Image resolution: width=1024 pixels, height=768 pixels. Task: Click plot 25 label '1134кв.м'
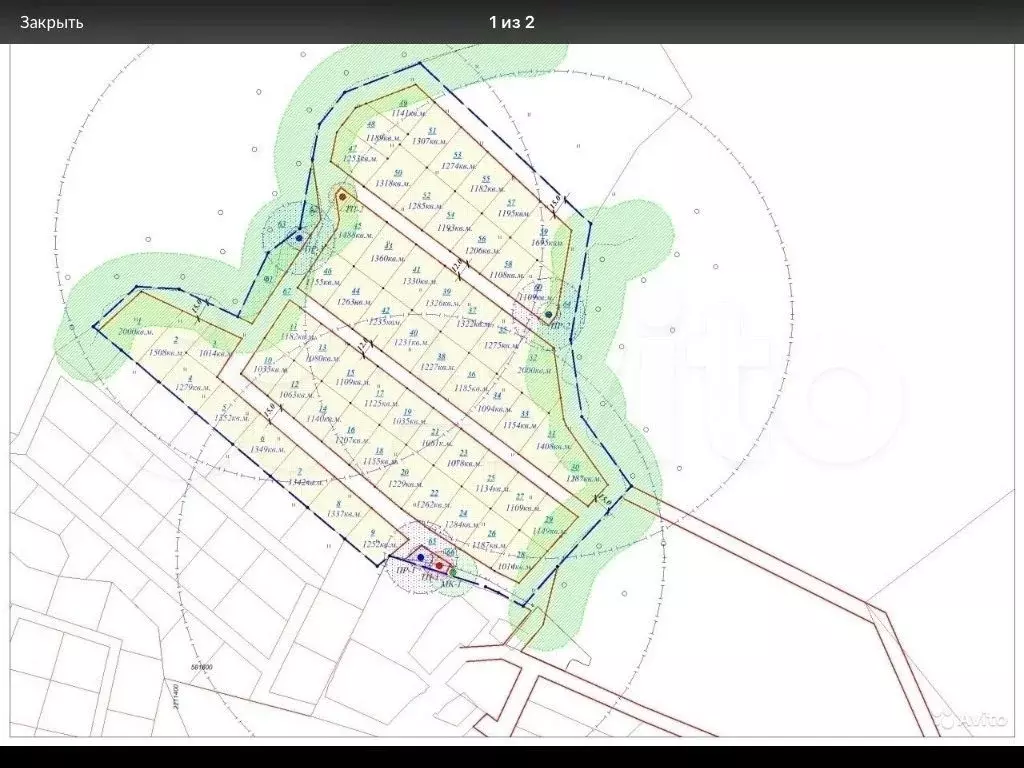(x=493, y=488)
